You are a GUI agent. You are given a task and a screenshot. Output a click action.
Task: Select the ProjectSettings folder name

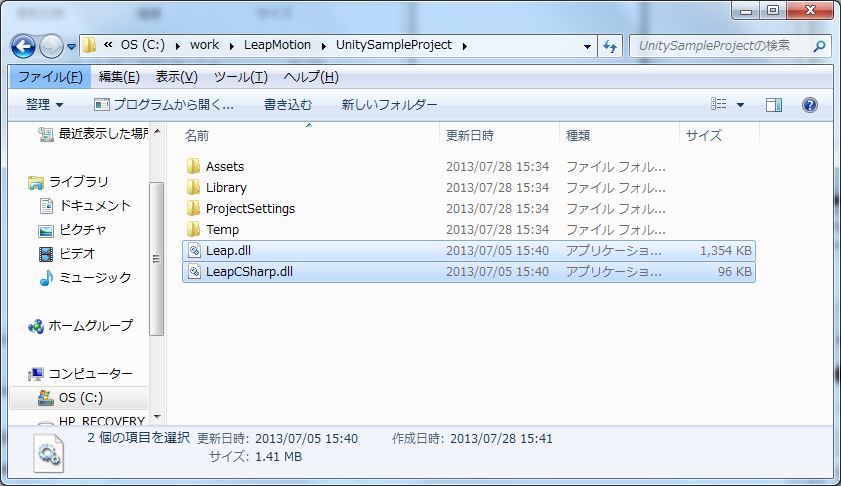point(250,208)
